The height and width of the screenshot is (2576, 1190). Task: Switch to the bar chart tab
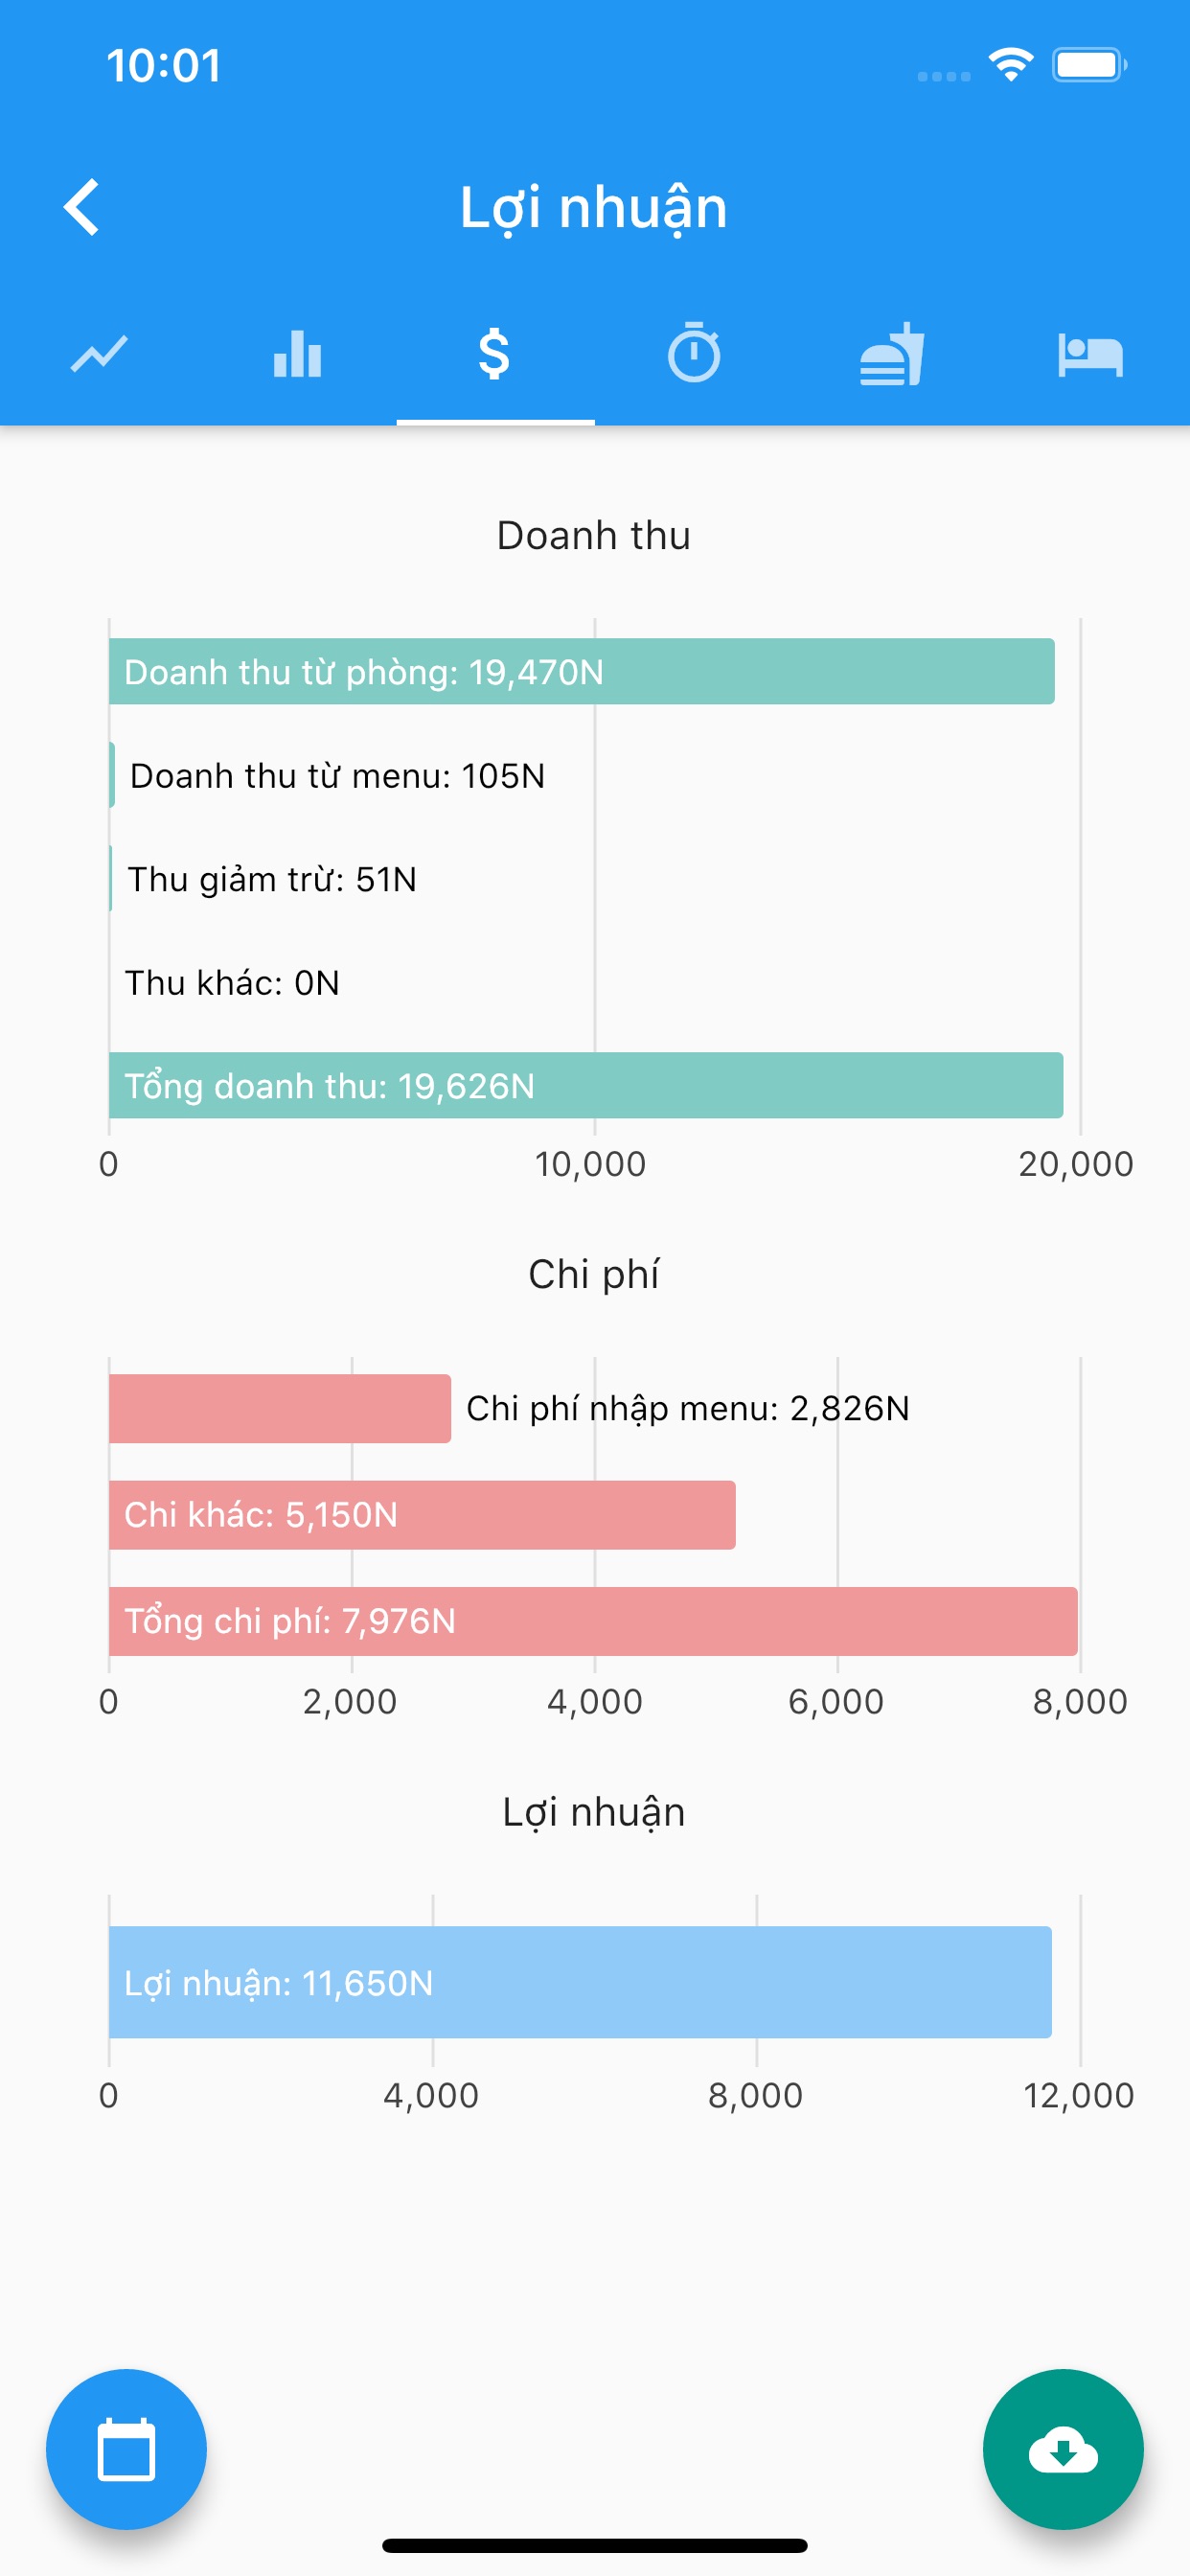pos(297,354)
